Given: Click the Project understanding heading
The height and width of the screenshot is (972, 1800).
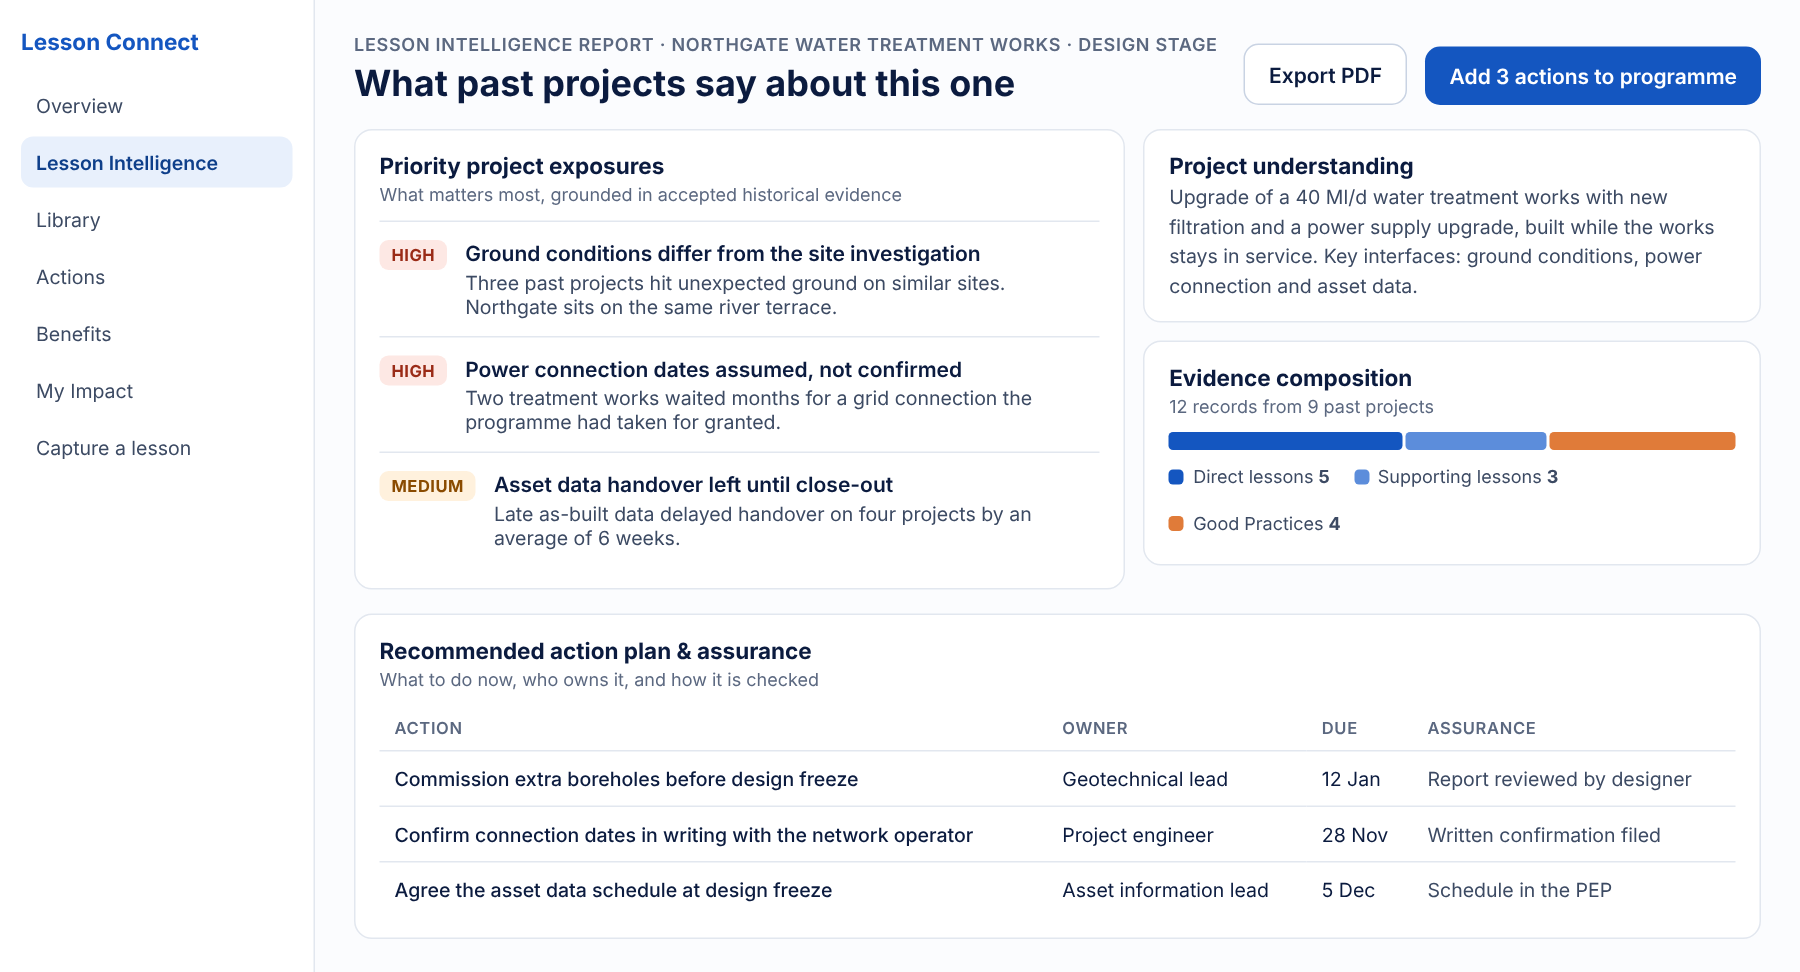Looking at the screenshot, I should pyautogui.click(x=1291, y=166).
